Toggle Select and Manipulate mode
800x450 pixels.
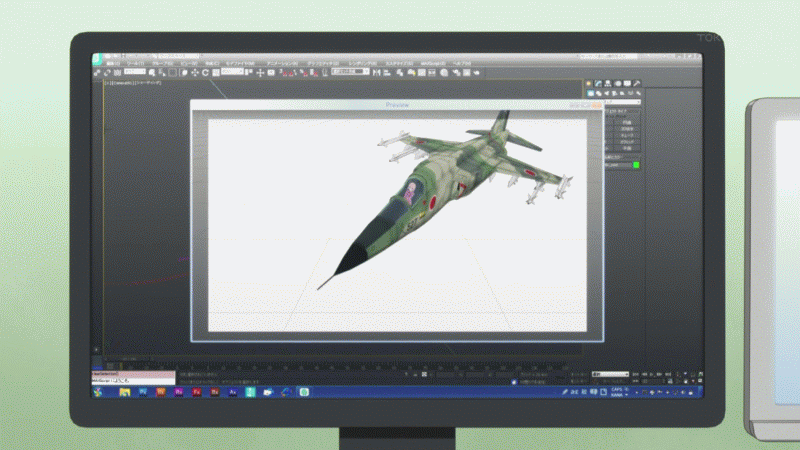[260, 72]
